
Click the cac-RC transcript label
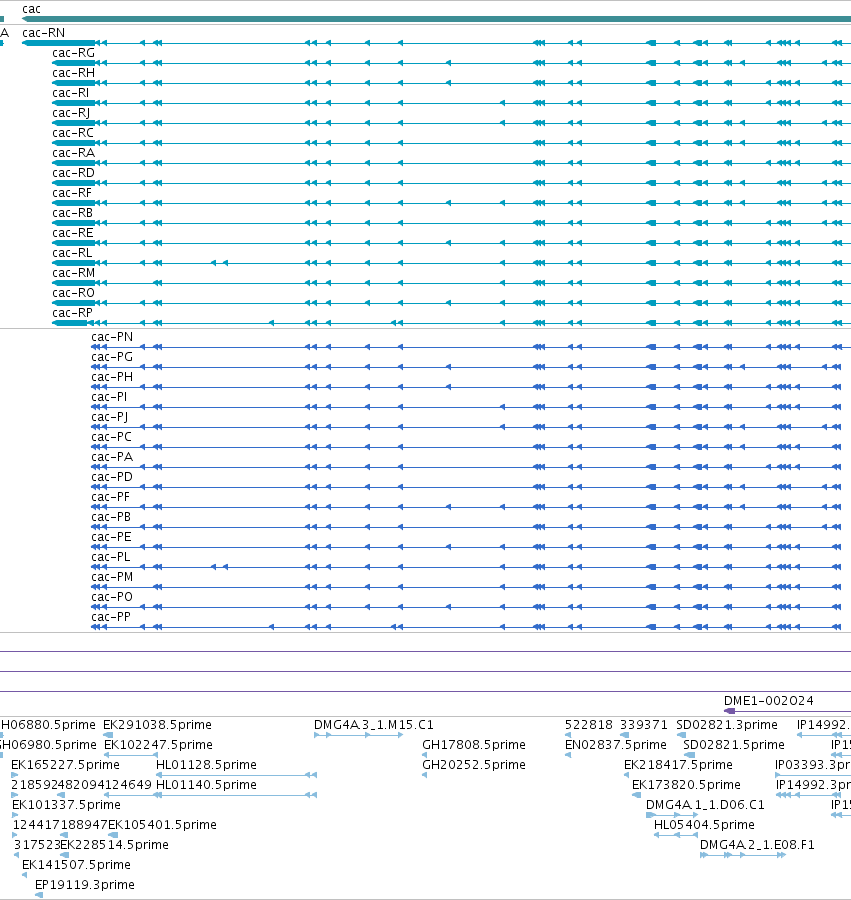click(x=73, y=133)
